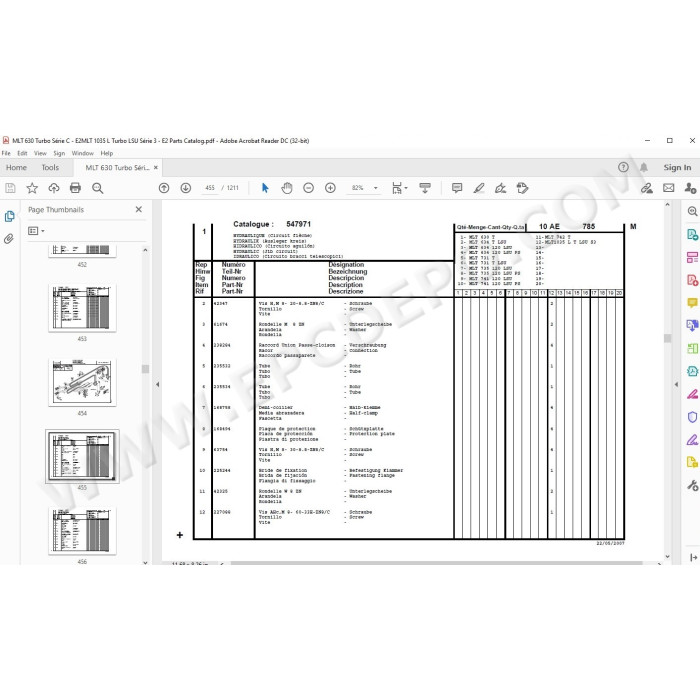This screenshot has height=700, width=700.
Task: Click the Sign In button
Action: click(677, 167)
